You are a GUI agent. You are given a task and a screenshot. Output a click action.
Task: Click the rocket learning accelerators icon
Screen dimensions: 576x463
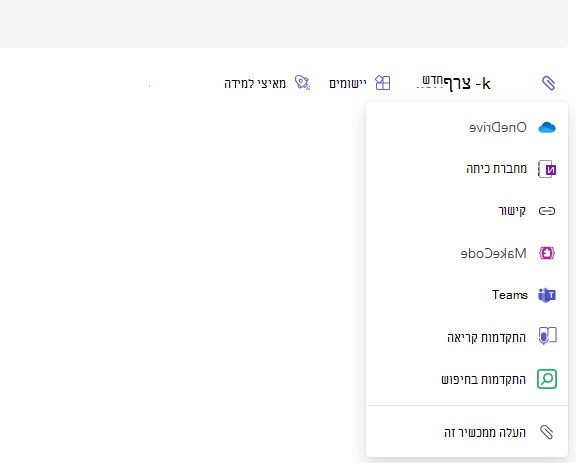pyautogui.click(x=303, y=83)
